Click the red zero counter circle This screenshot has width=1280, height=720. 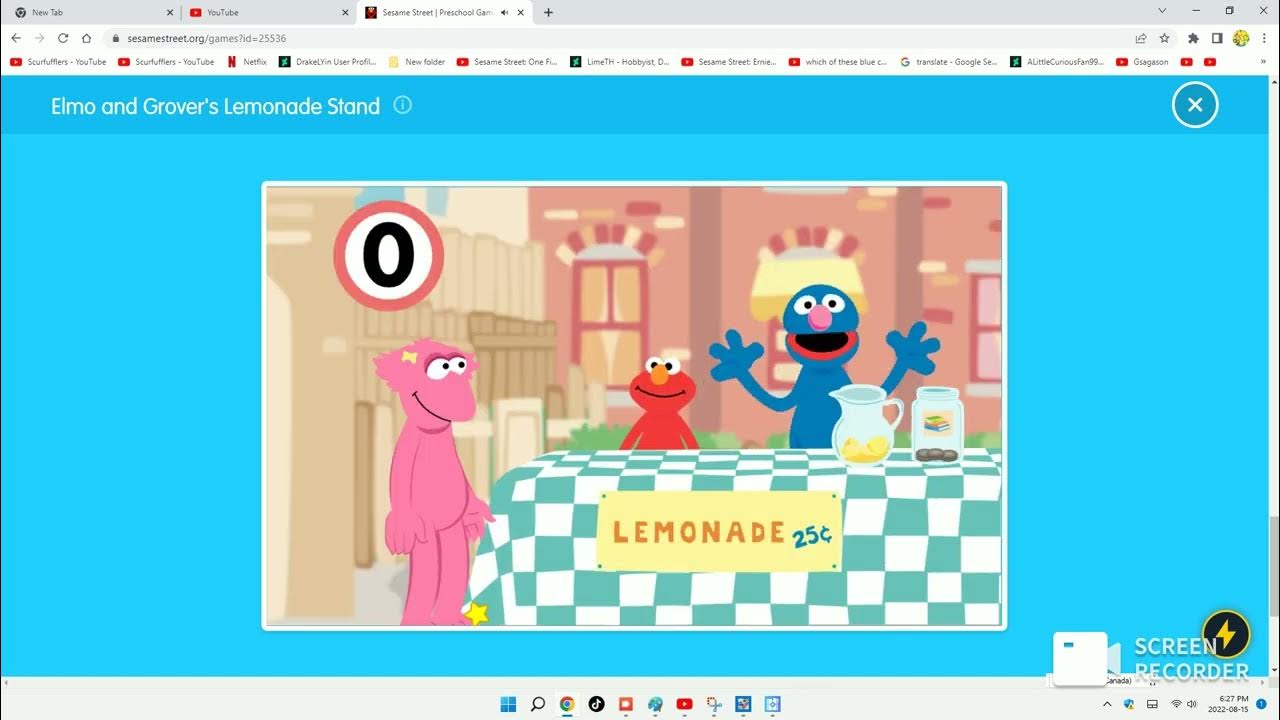[x=388, y=255]
